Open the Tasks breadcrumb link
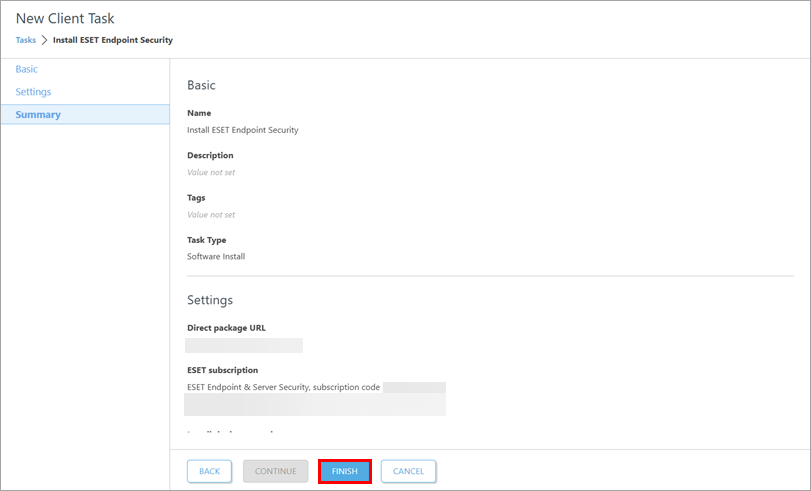 [25, 40]
